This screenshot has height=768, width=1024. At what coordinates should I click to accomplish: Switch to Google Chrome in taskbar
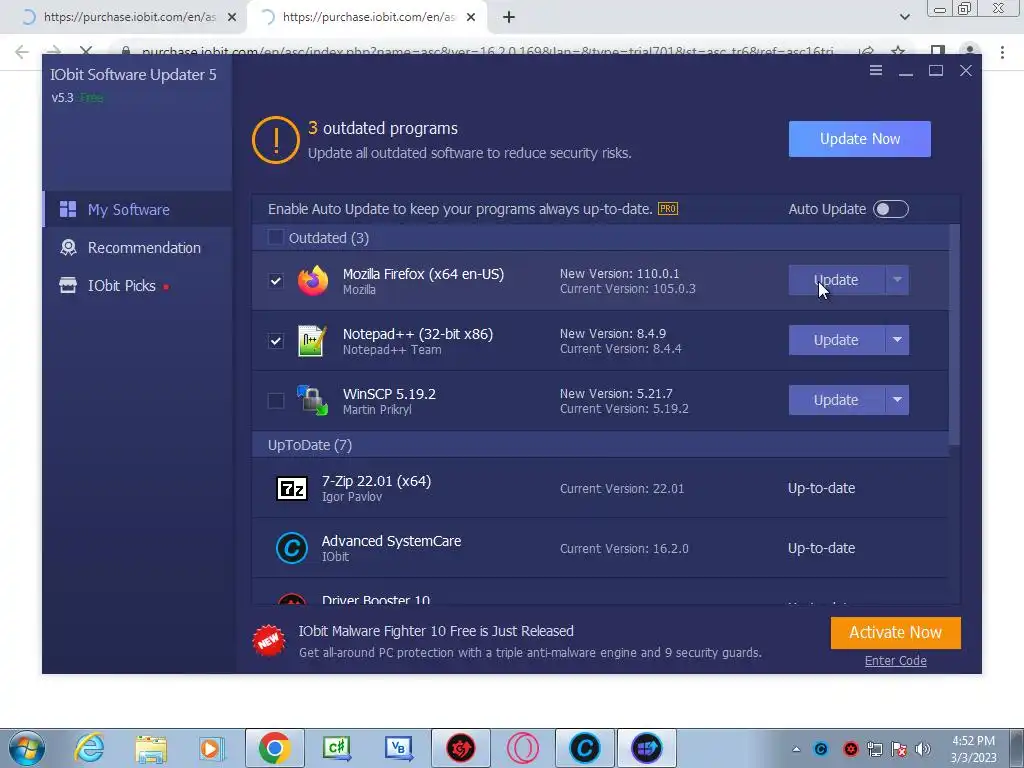point(274,748)
